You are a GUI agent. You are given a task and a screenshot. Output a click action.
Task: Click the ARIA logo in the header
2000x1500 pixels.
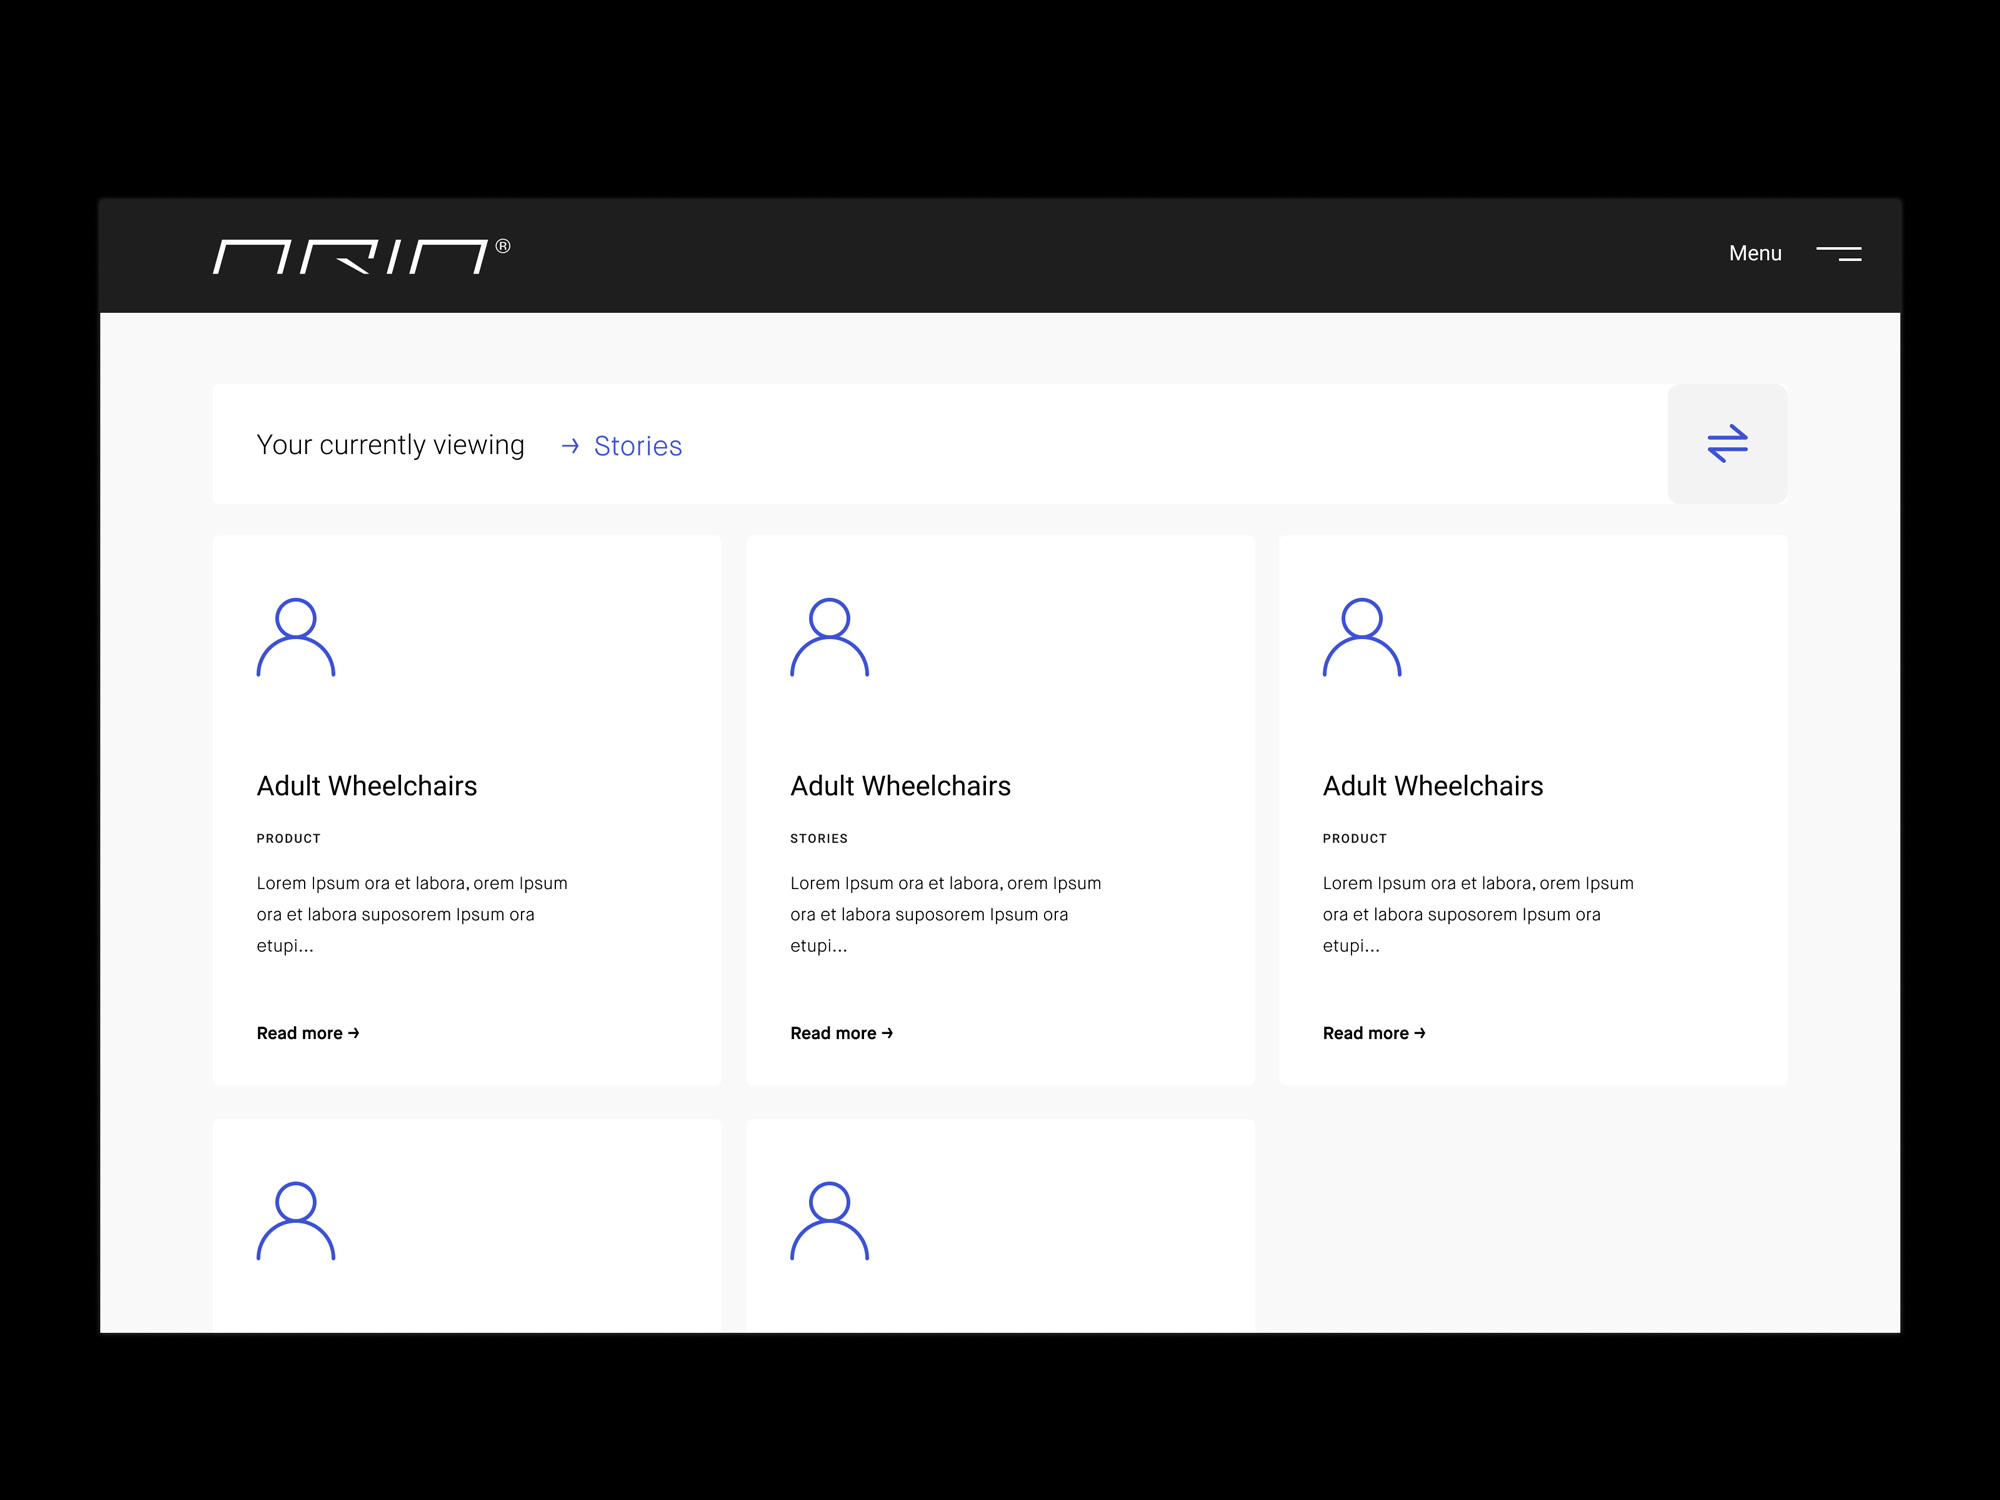click(x=361, y=256)
